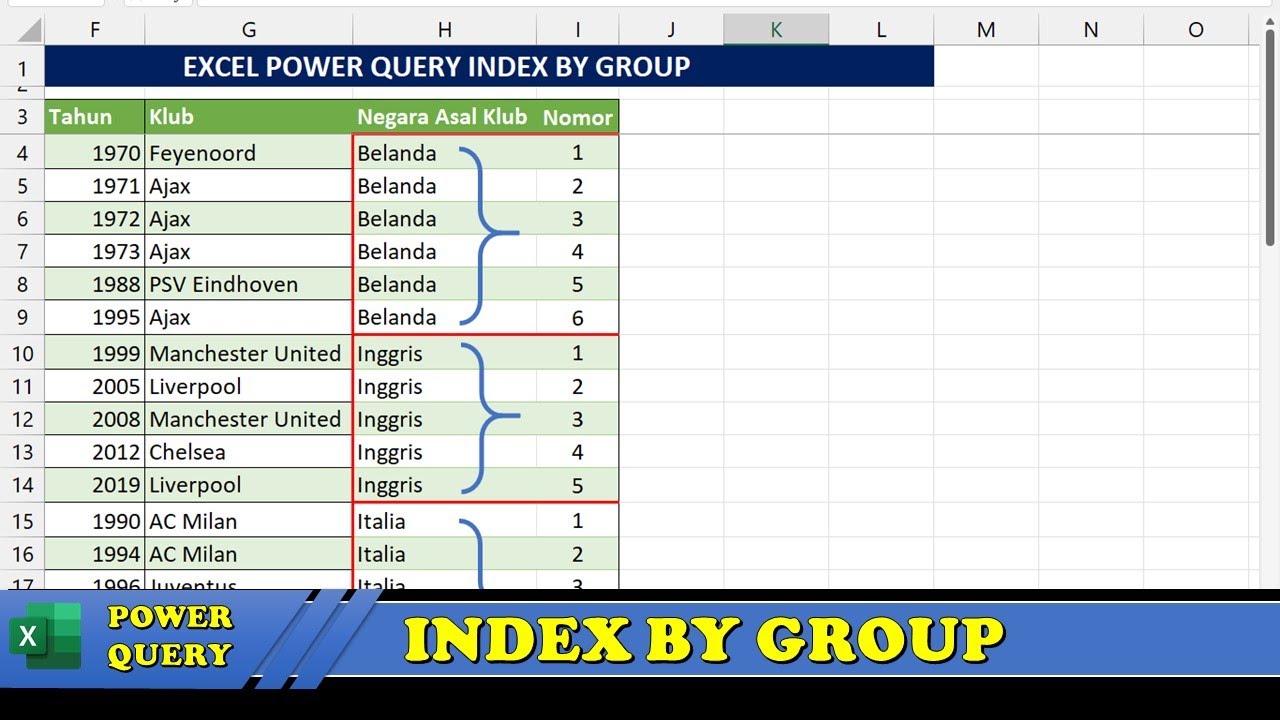This screenshot has width=1280, height=720.
Task: Select the cell containing "Chelsea"
Action: pyautogui.click(x=249, y=452)
